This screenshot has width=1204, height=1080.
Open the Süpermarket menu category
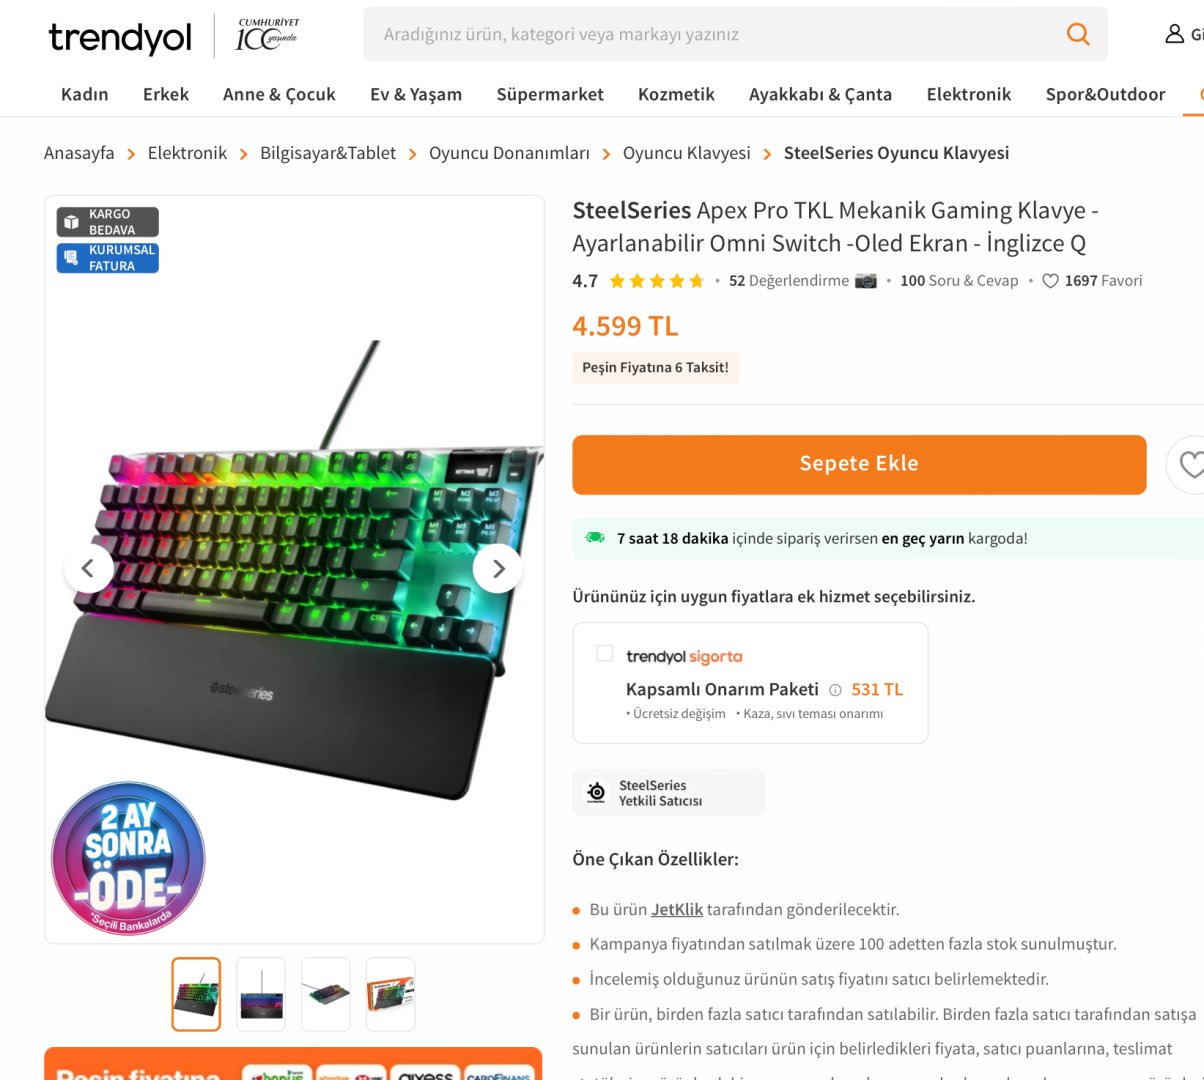tap(550, 94)
